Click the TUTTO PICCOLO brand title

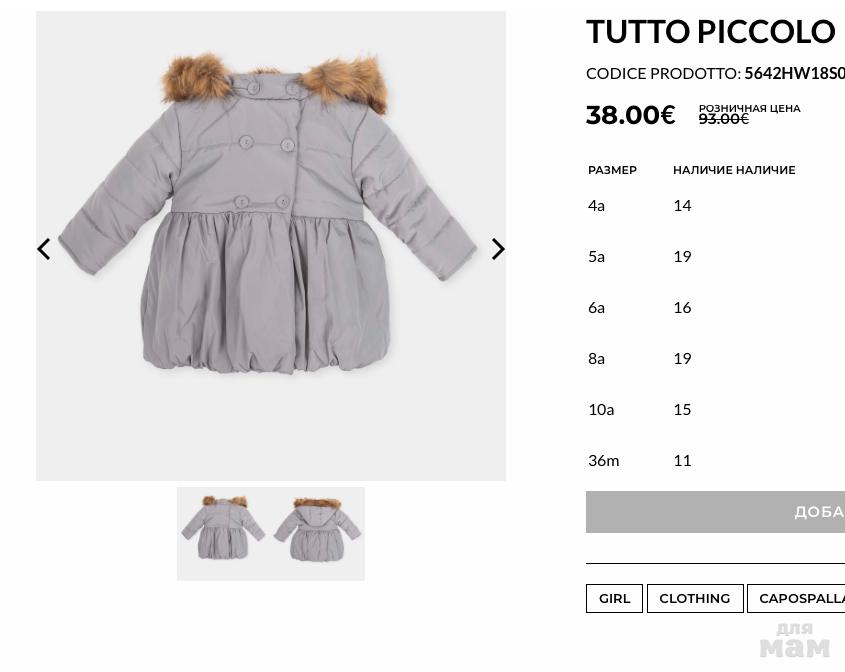711,31
